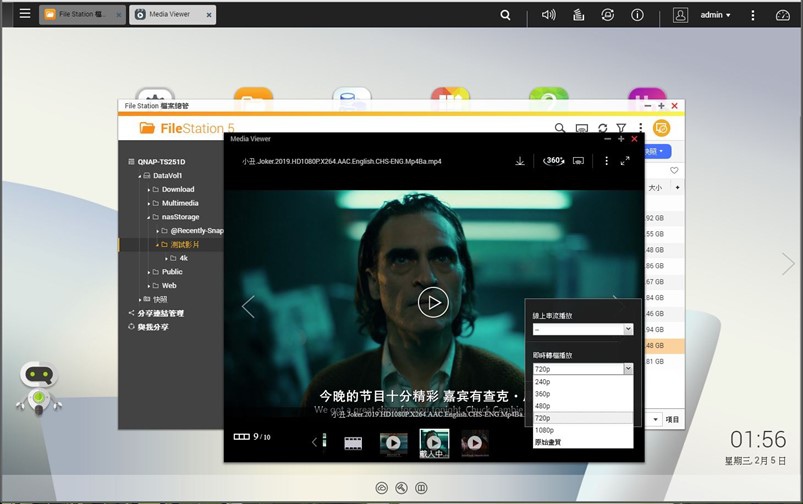Click the File Station search magnifier icon
This screenshot has width=803, height=504.
560,128
